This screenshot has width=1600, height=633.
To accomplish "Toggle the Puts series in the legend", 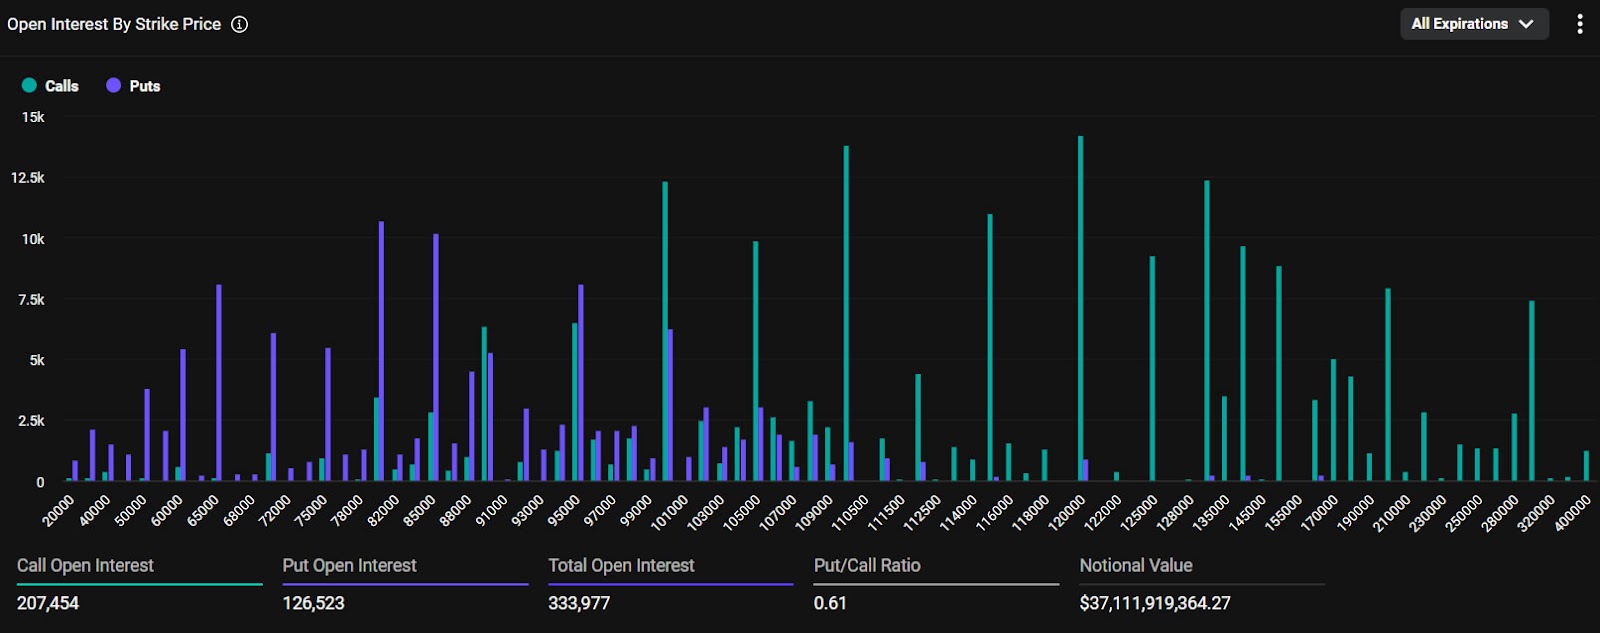I will pos(133,86).
